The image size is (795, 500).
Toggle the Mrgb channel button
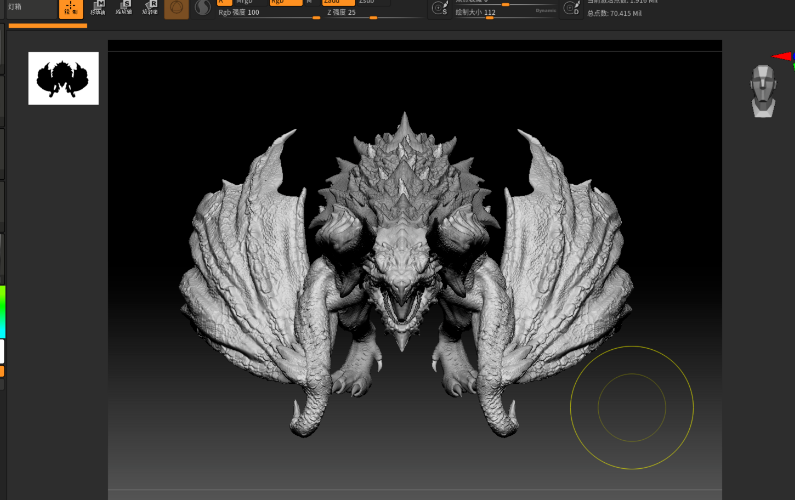(x=250, y=3)
